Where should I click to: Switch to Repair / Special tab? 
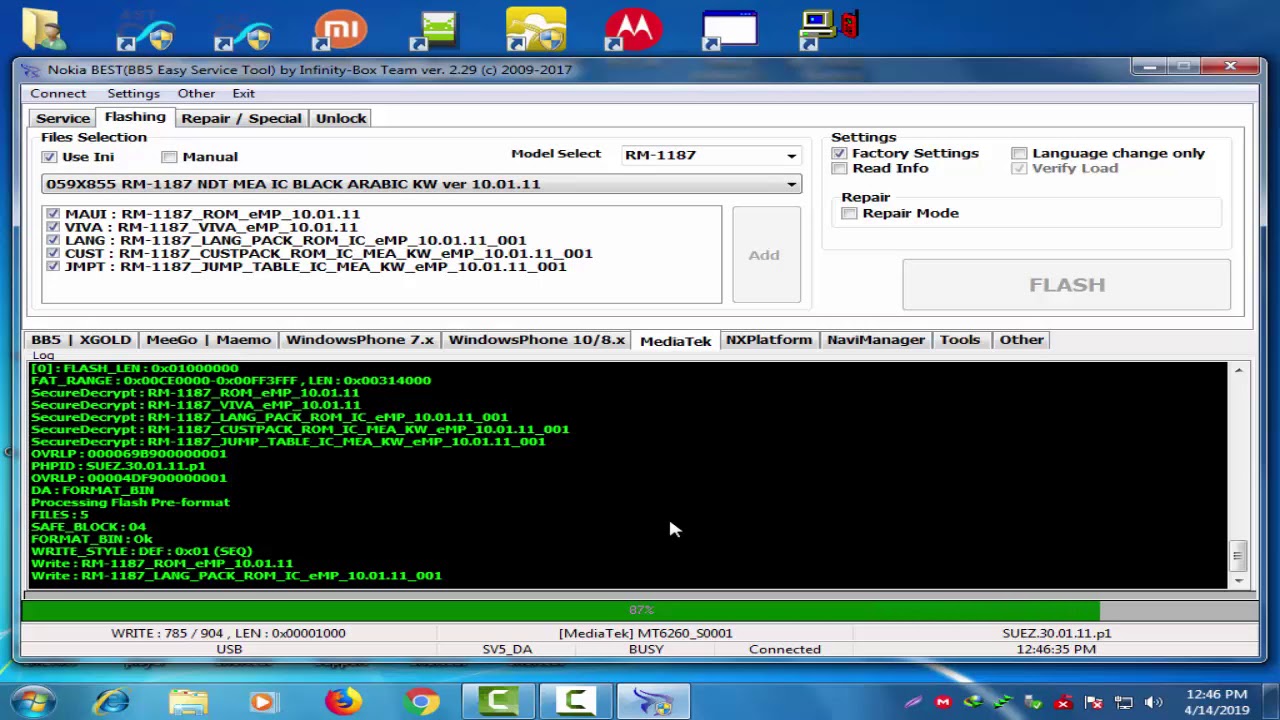coord(241,118)
